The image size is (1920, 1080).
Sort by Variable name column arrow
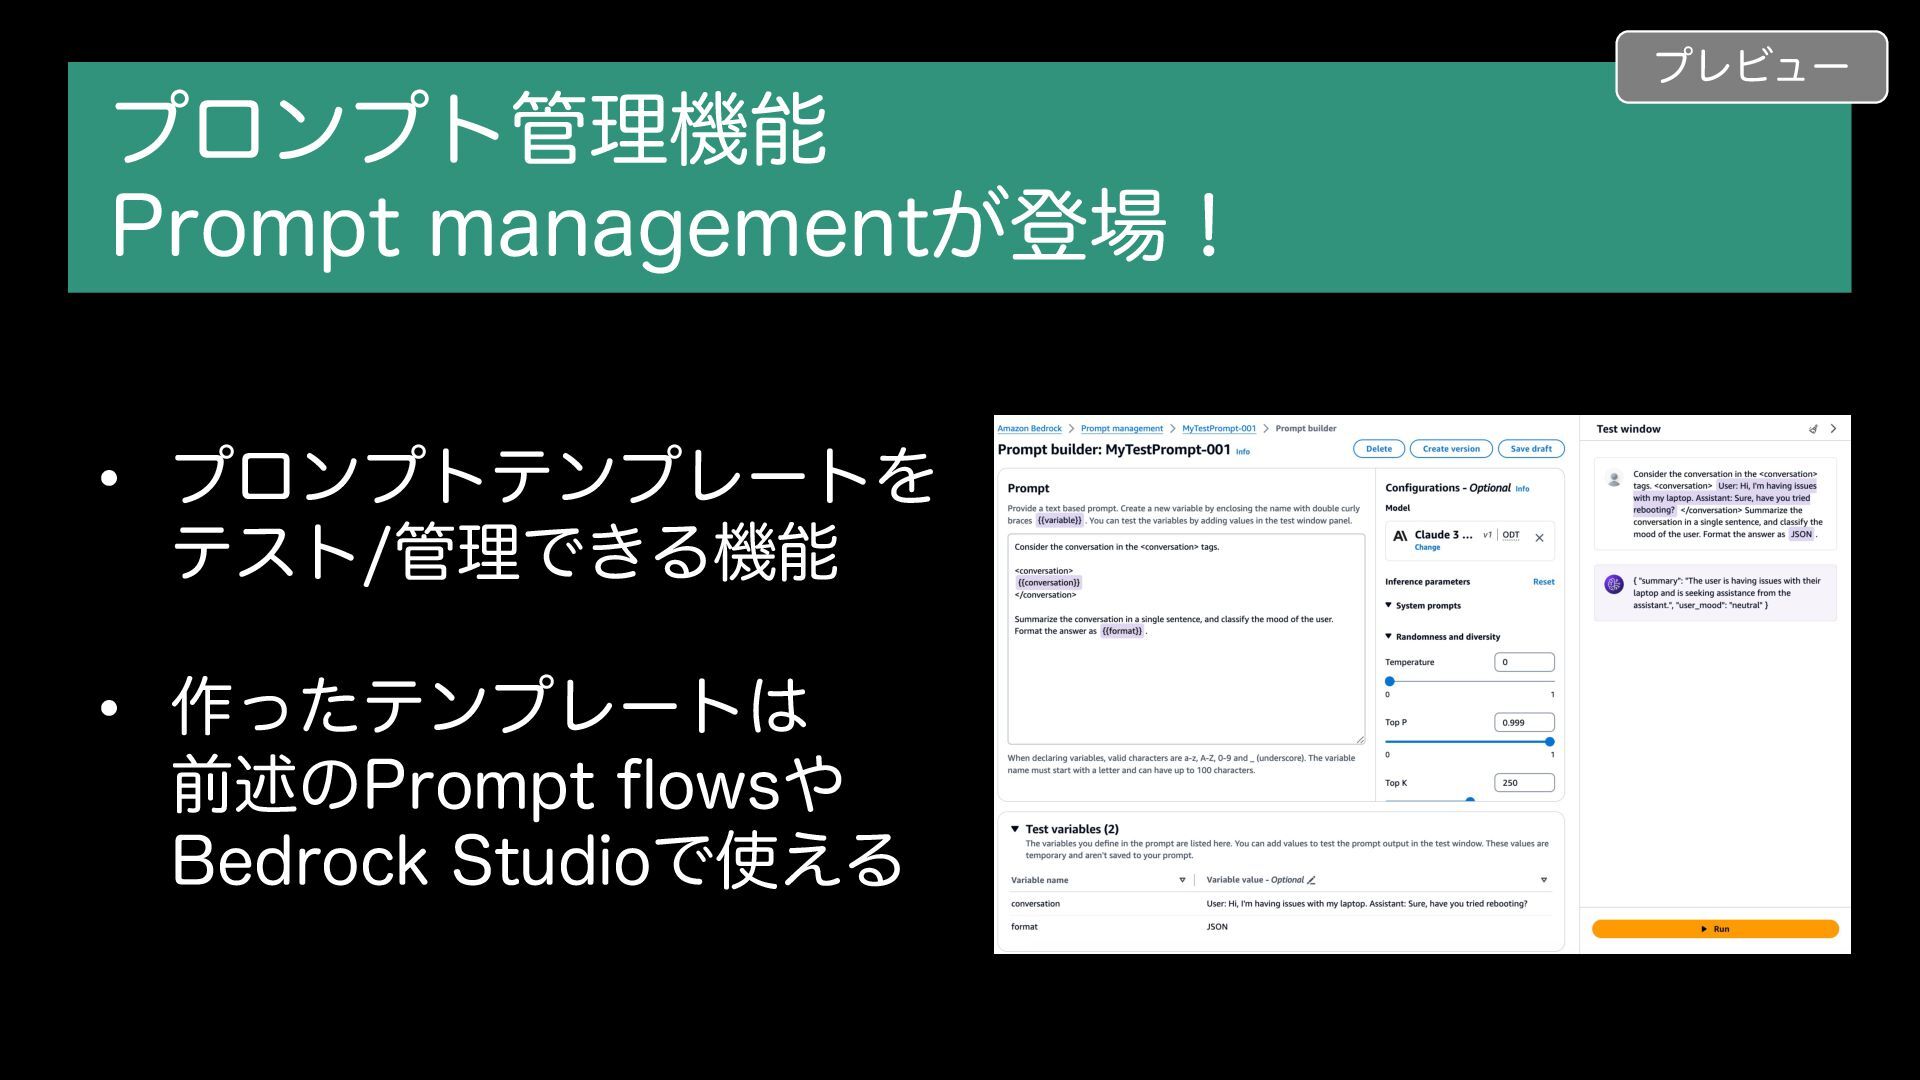pos(1182,880)
